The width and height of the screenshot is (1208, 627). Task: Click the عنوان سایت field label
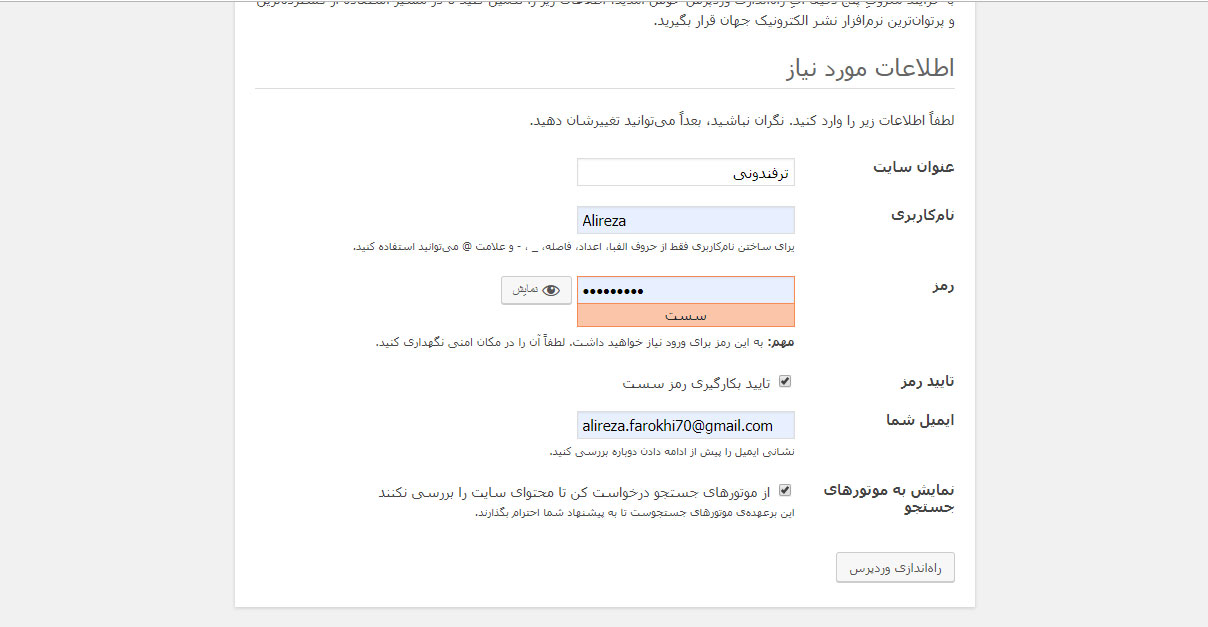pyautogui.click(x=913, y=167)
